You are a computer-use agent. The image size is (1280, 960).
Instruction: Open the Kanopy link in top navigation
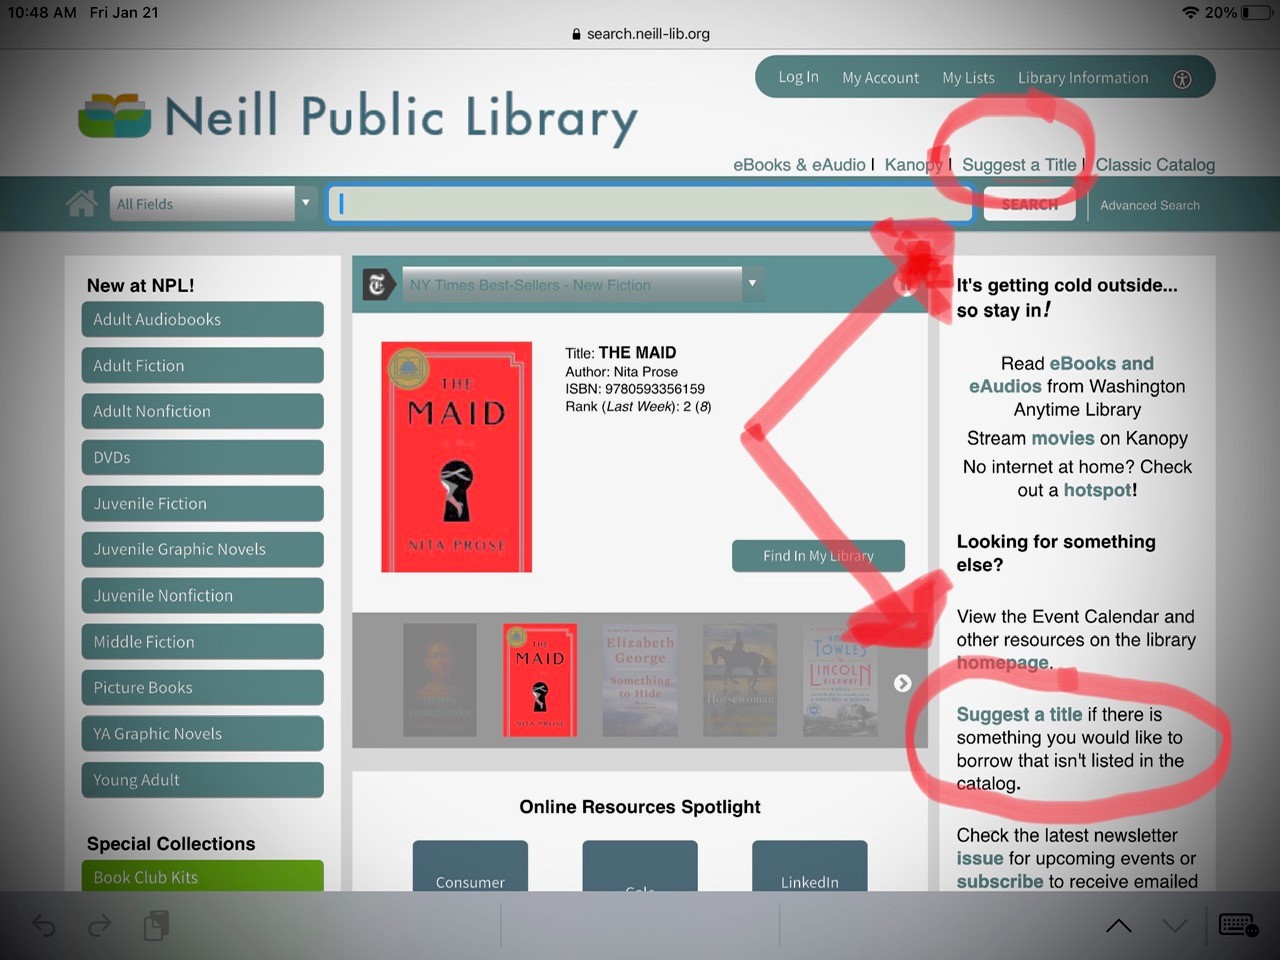(x=914, y=165)
